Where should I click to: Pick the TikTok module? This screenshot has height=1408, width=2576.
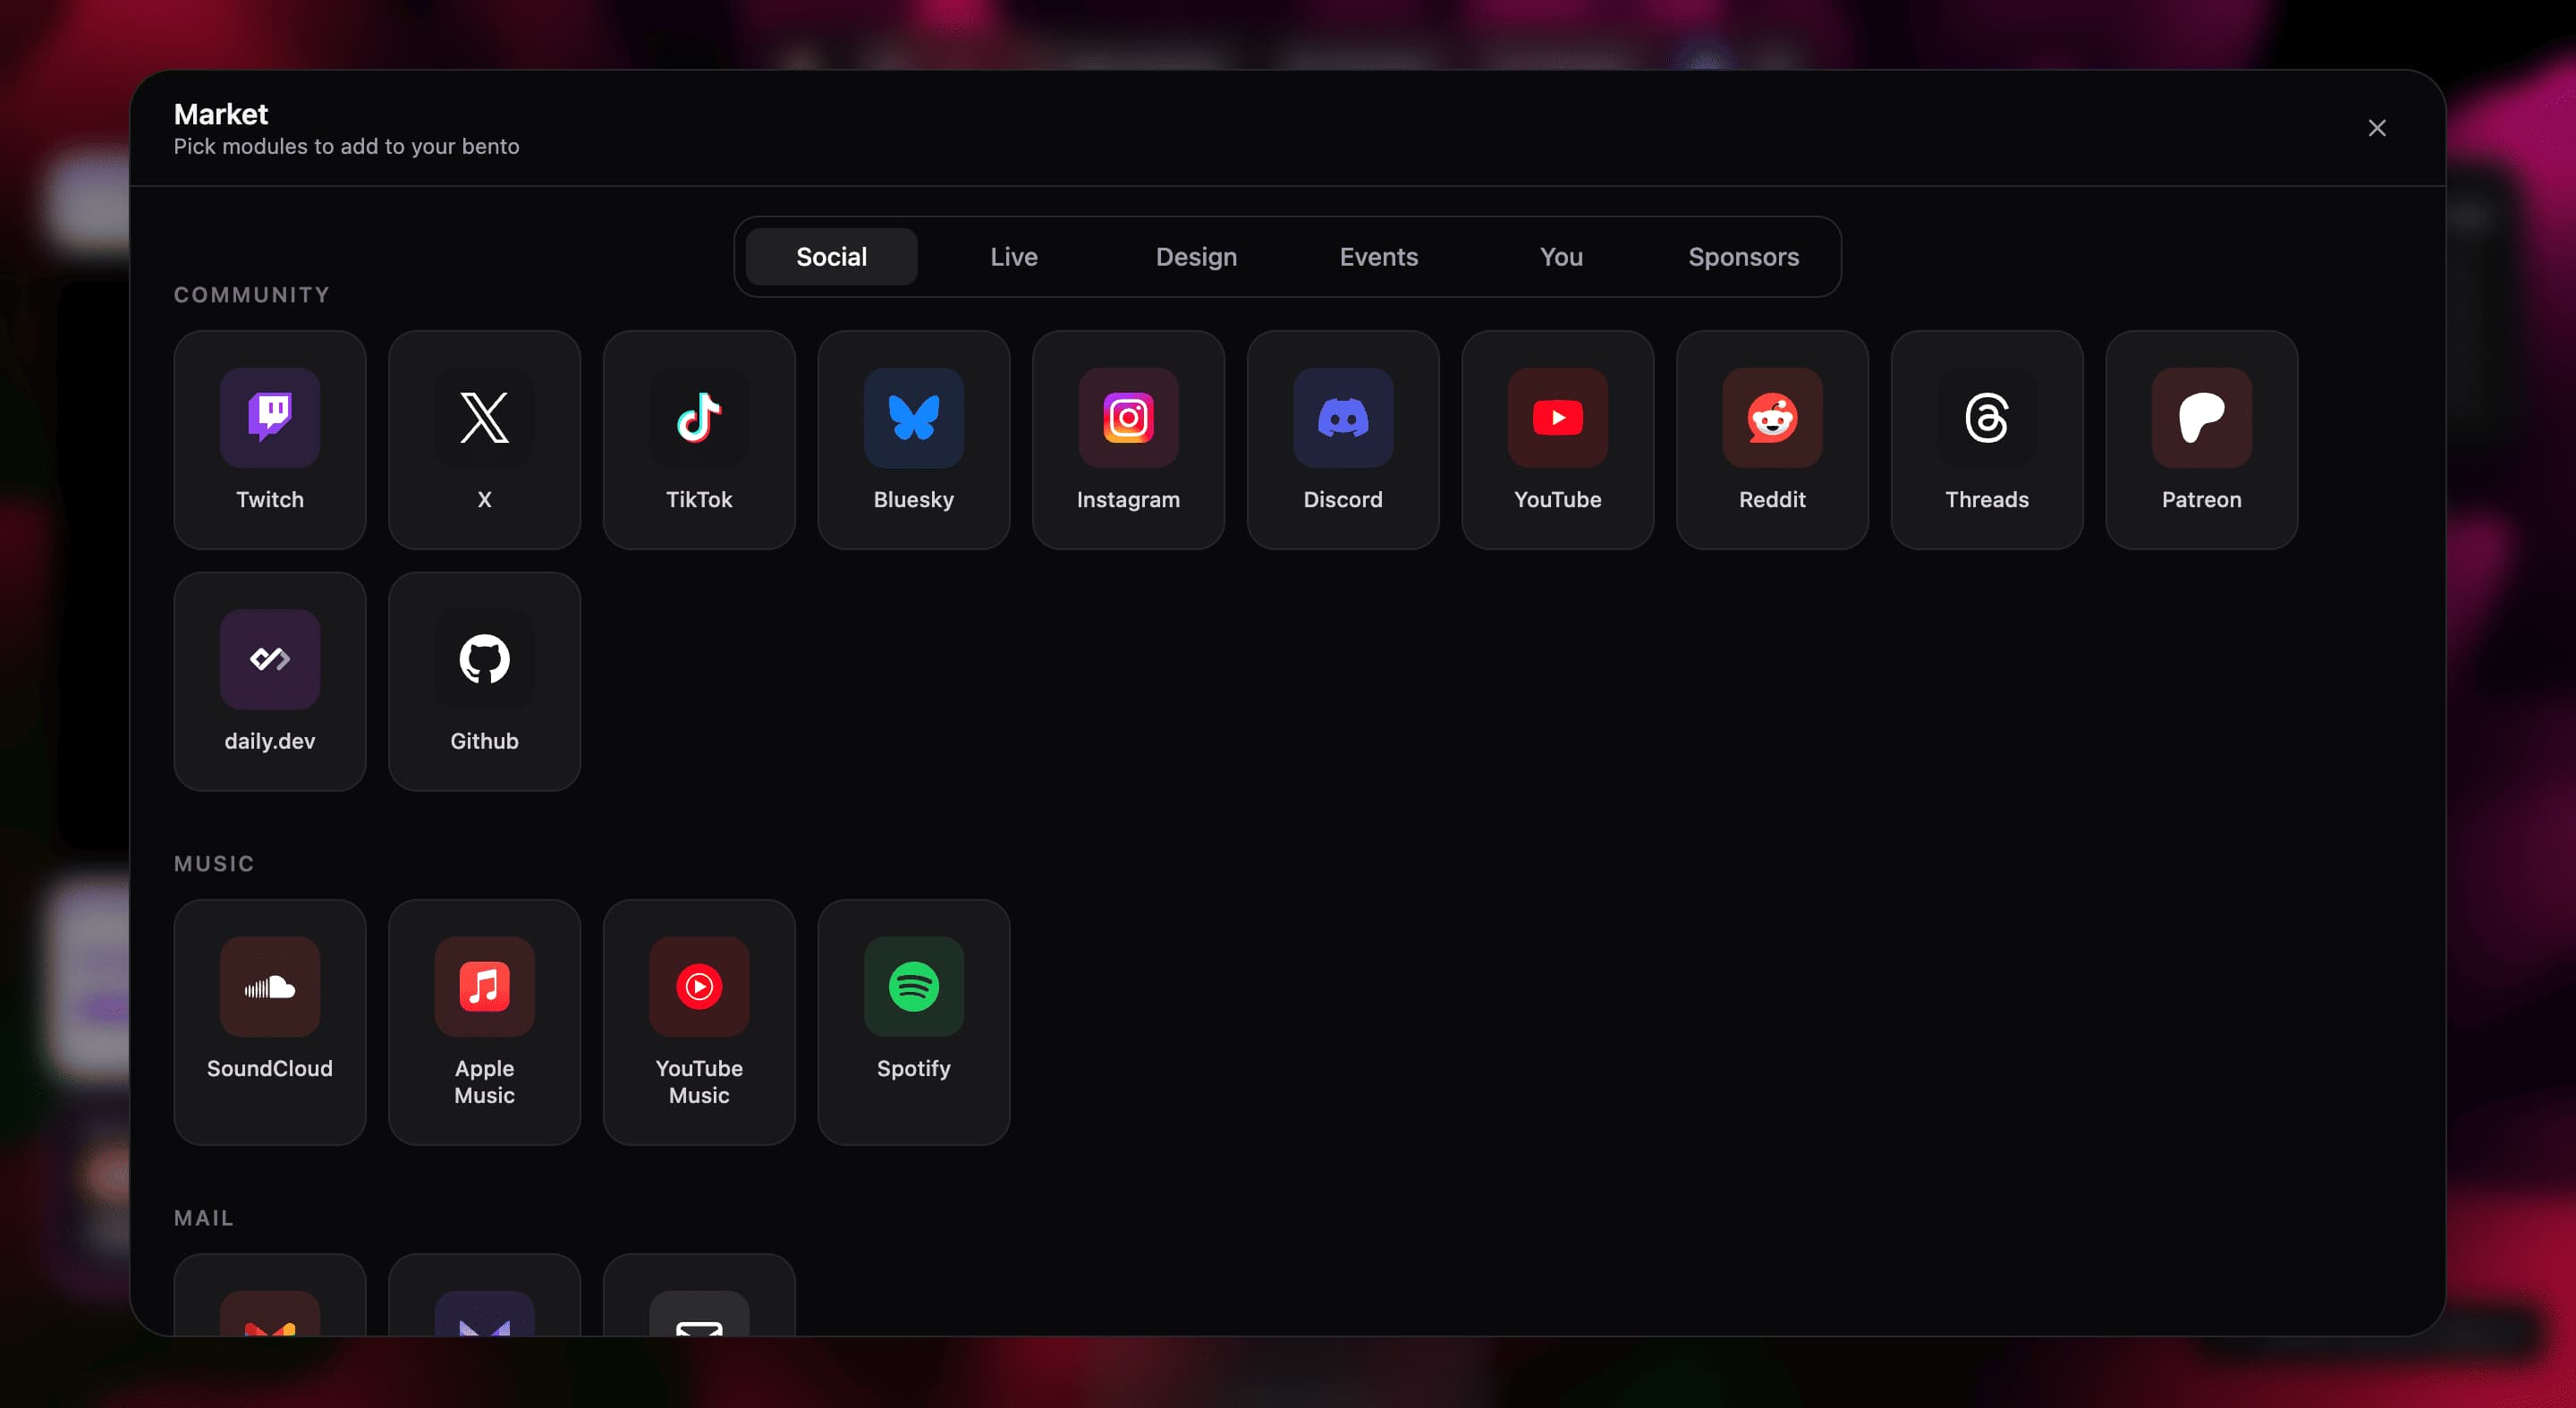click(699, 440)
